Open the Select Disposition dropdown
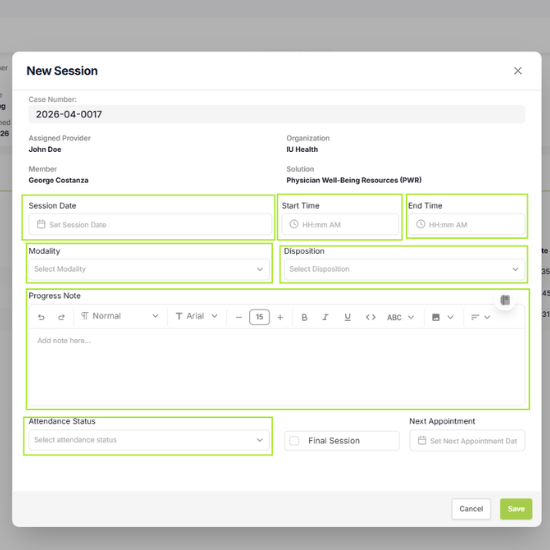The image size is (550, 550). coord(404,269)
